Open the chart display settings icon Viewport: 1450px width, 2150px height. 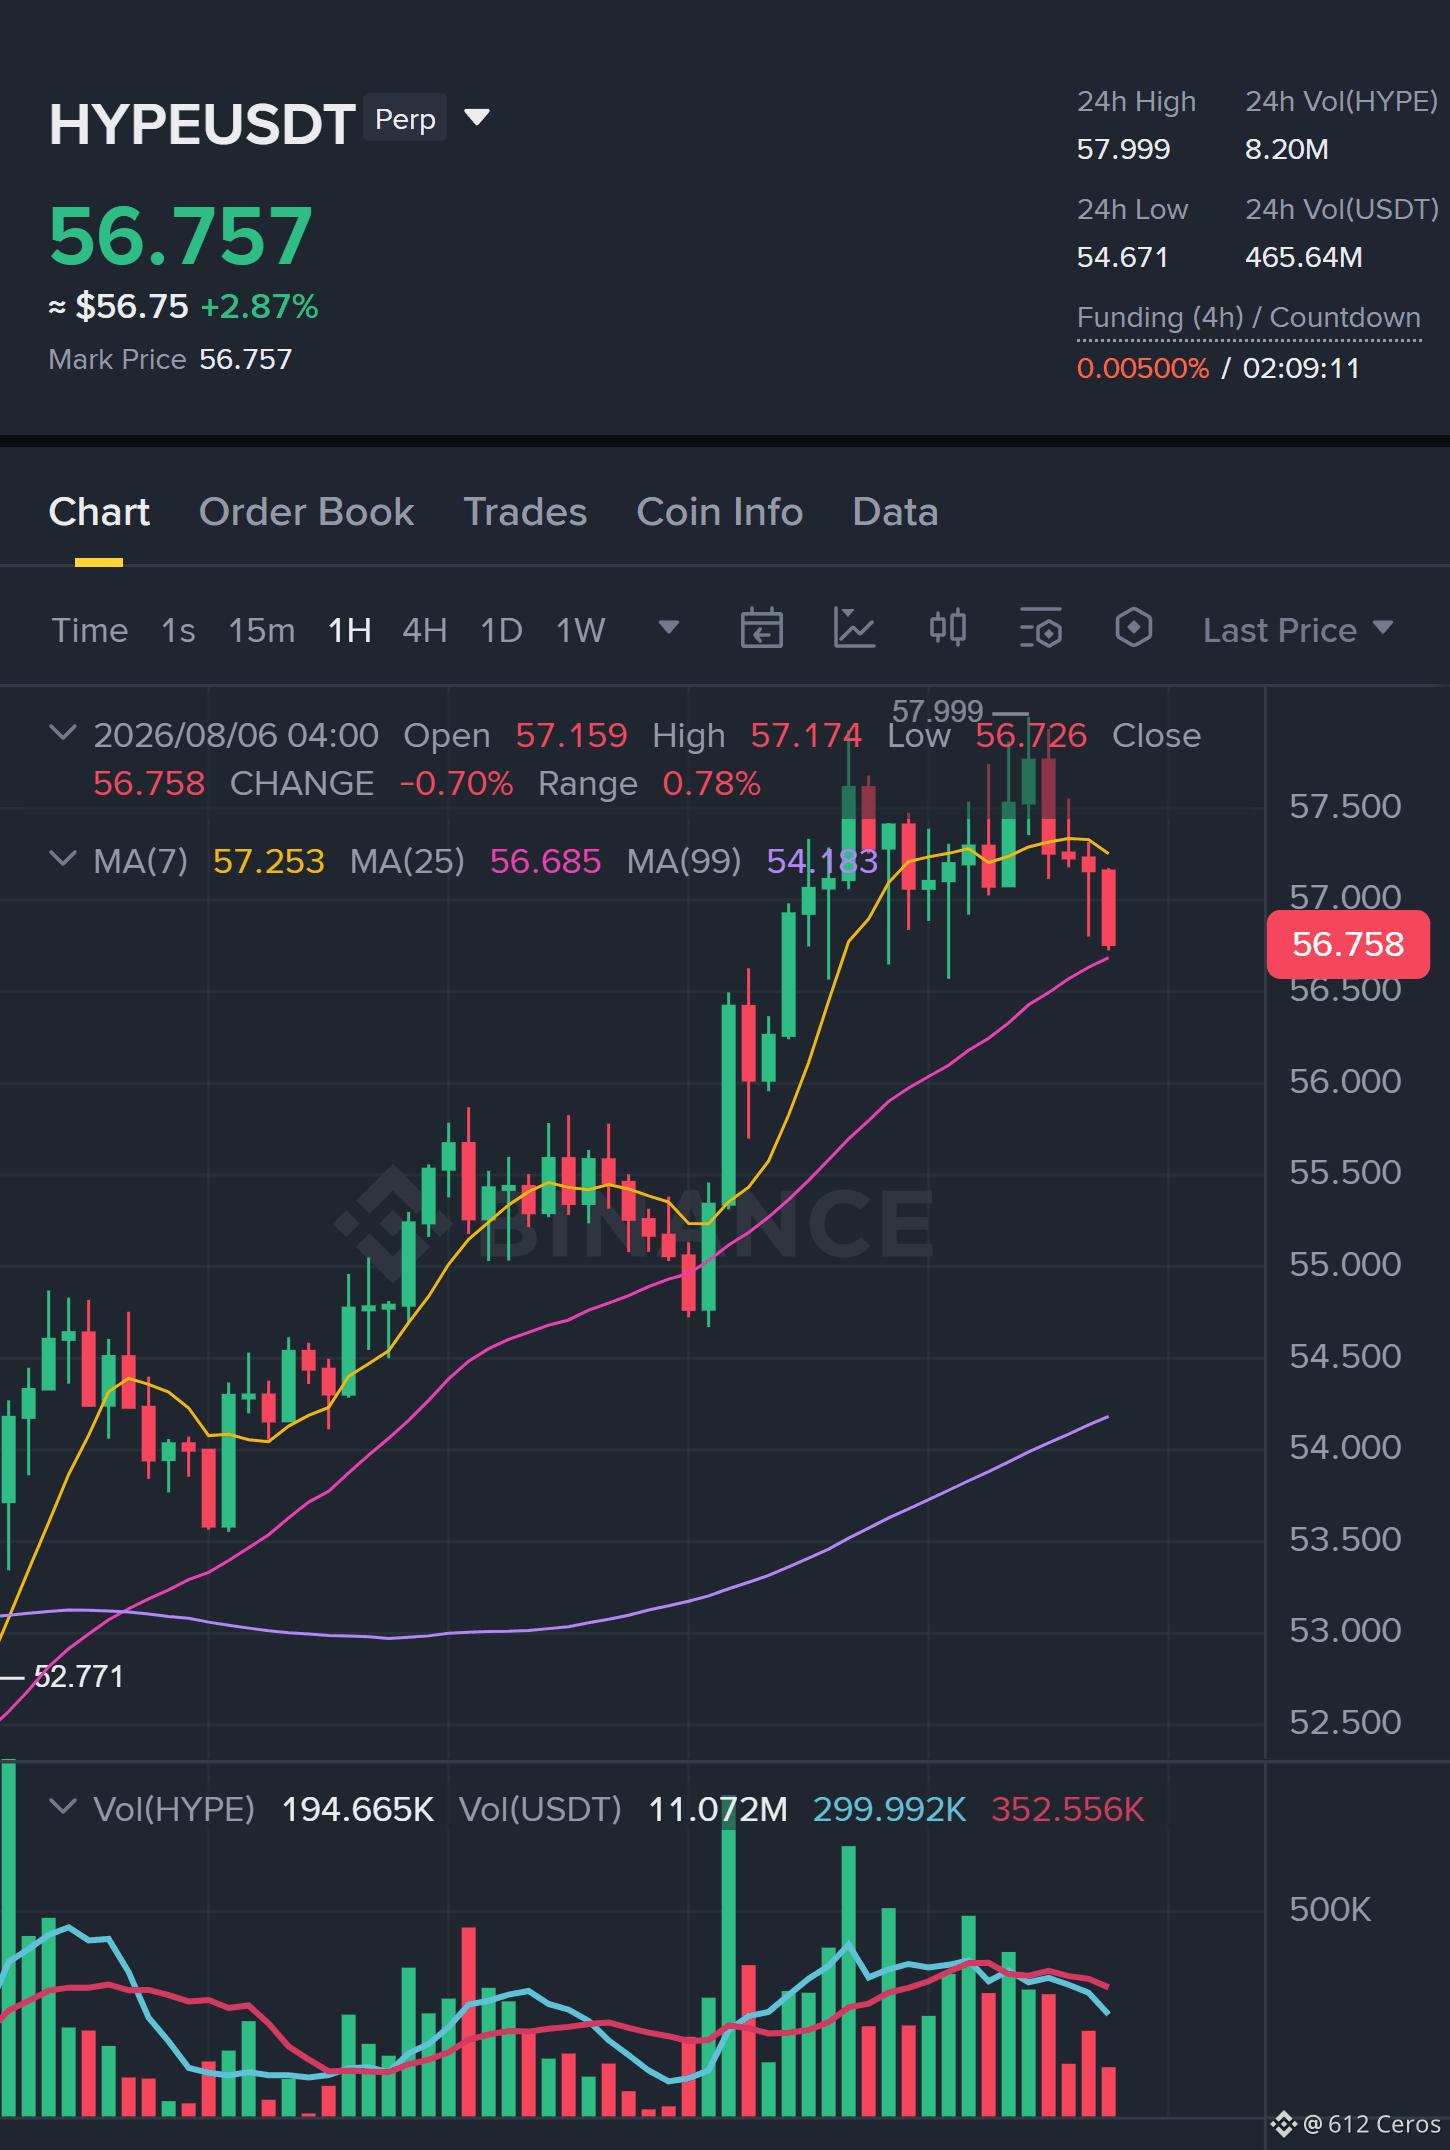pyautogui.click(x=1040, y=629)
